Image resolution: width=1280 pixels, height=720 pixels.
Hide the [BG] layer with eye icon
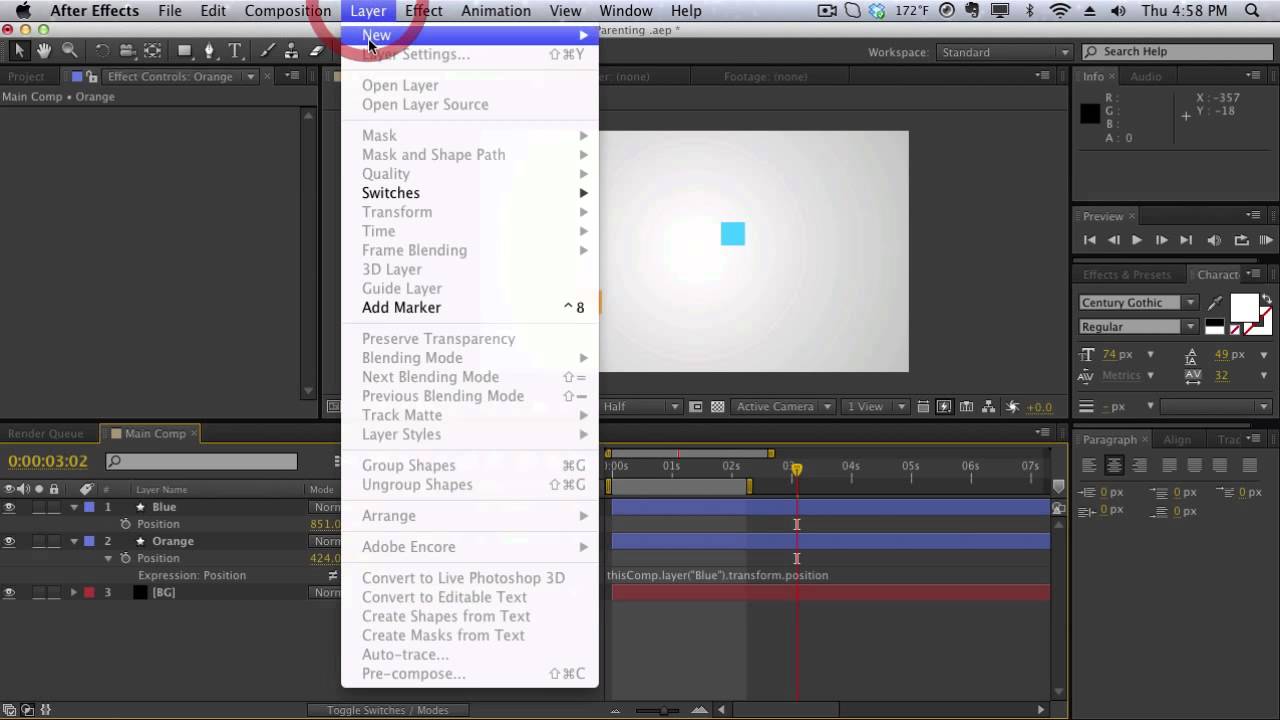[9, 592]
